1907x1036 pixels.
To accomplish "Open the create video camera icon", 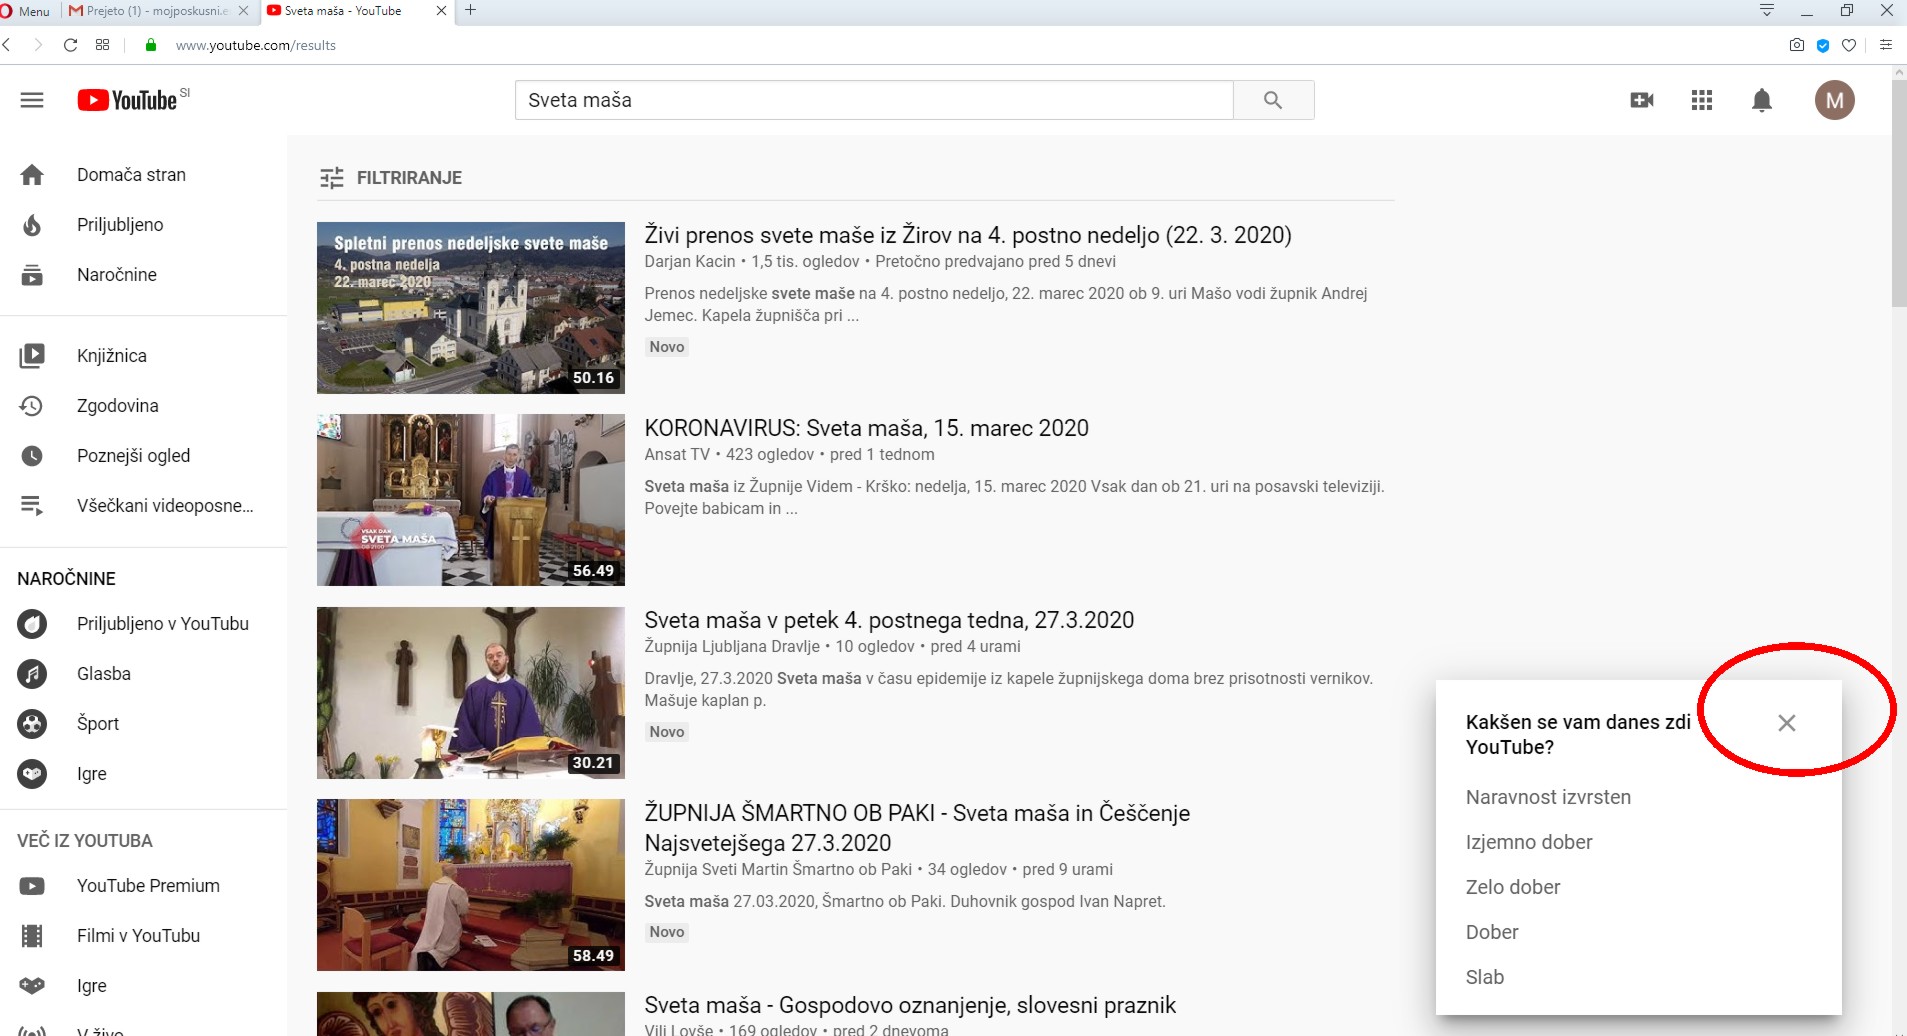I will tap(1641, 100).
